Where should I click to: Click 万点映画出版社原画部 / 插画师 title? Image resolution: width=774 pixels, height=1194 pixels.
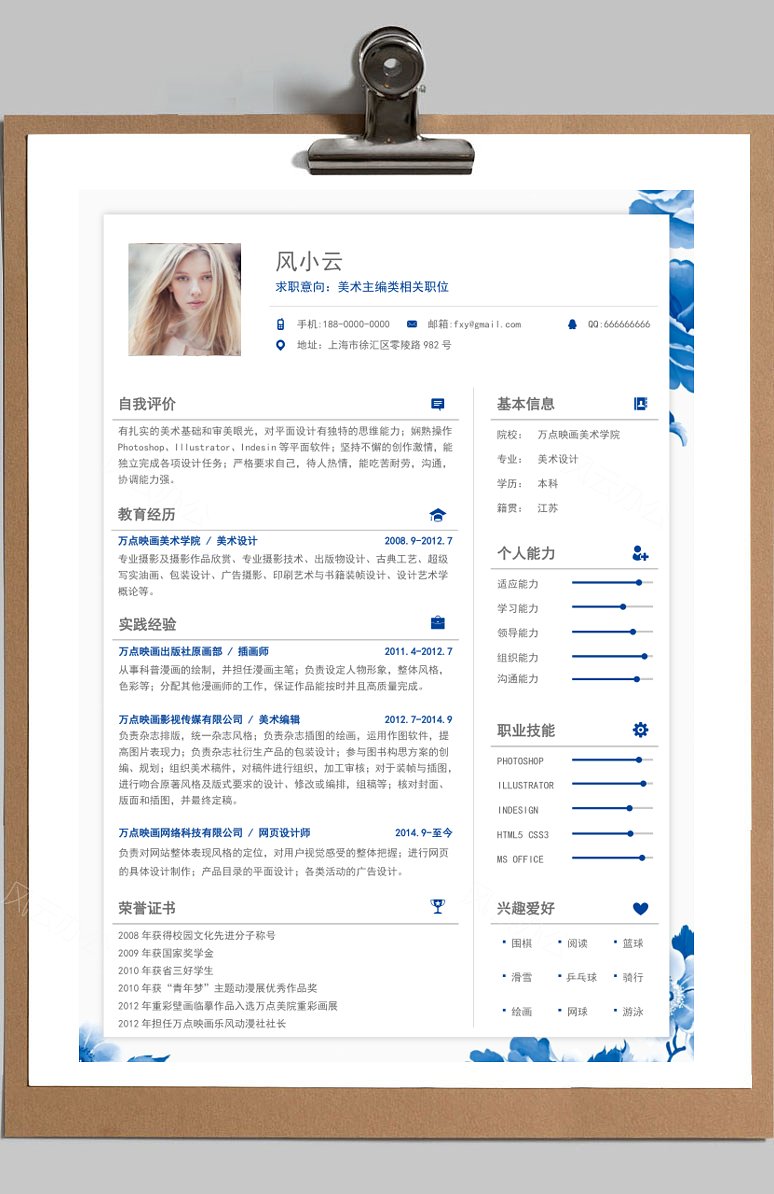pos(194,651)
